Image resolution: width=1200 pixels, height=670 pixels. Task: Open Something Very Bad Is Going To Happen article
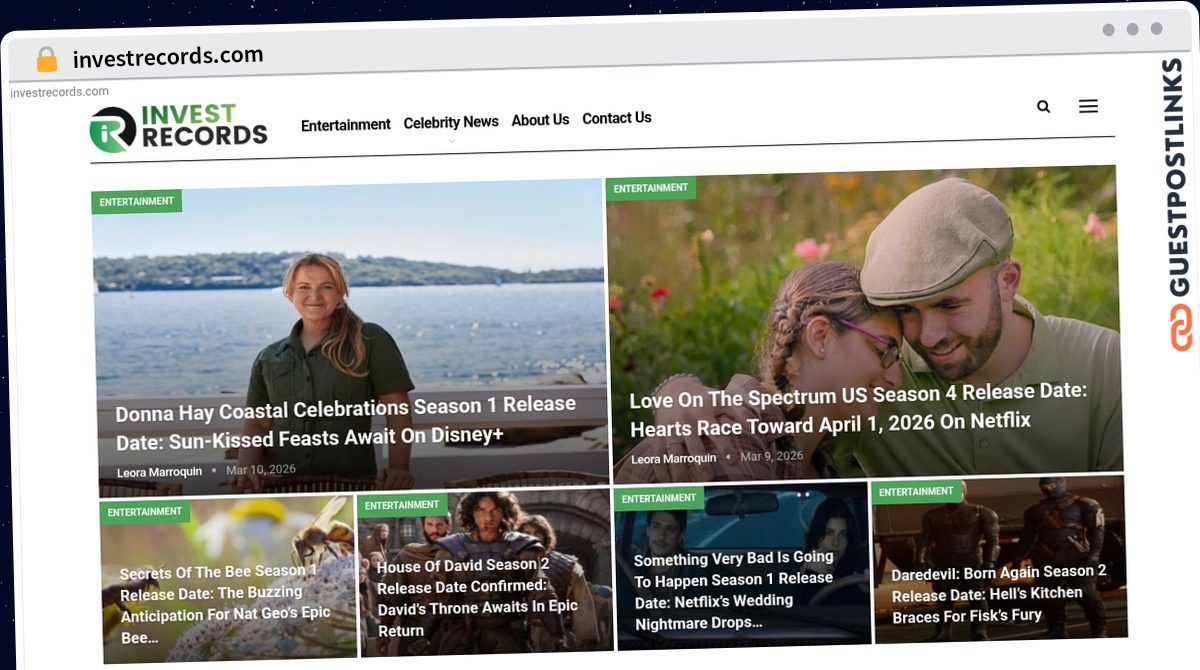click(x=734, y=591)
